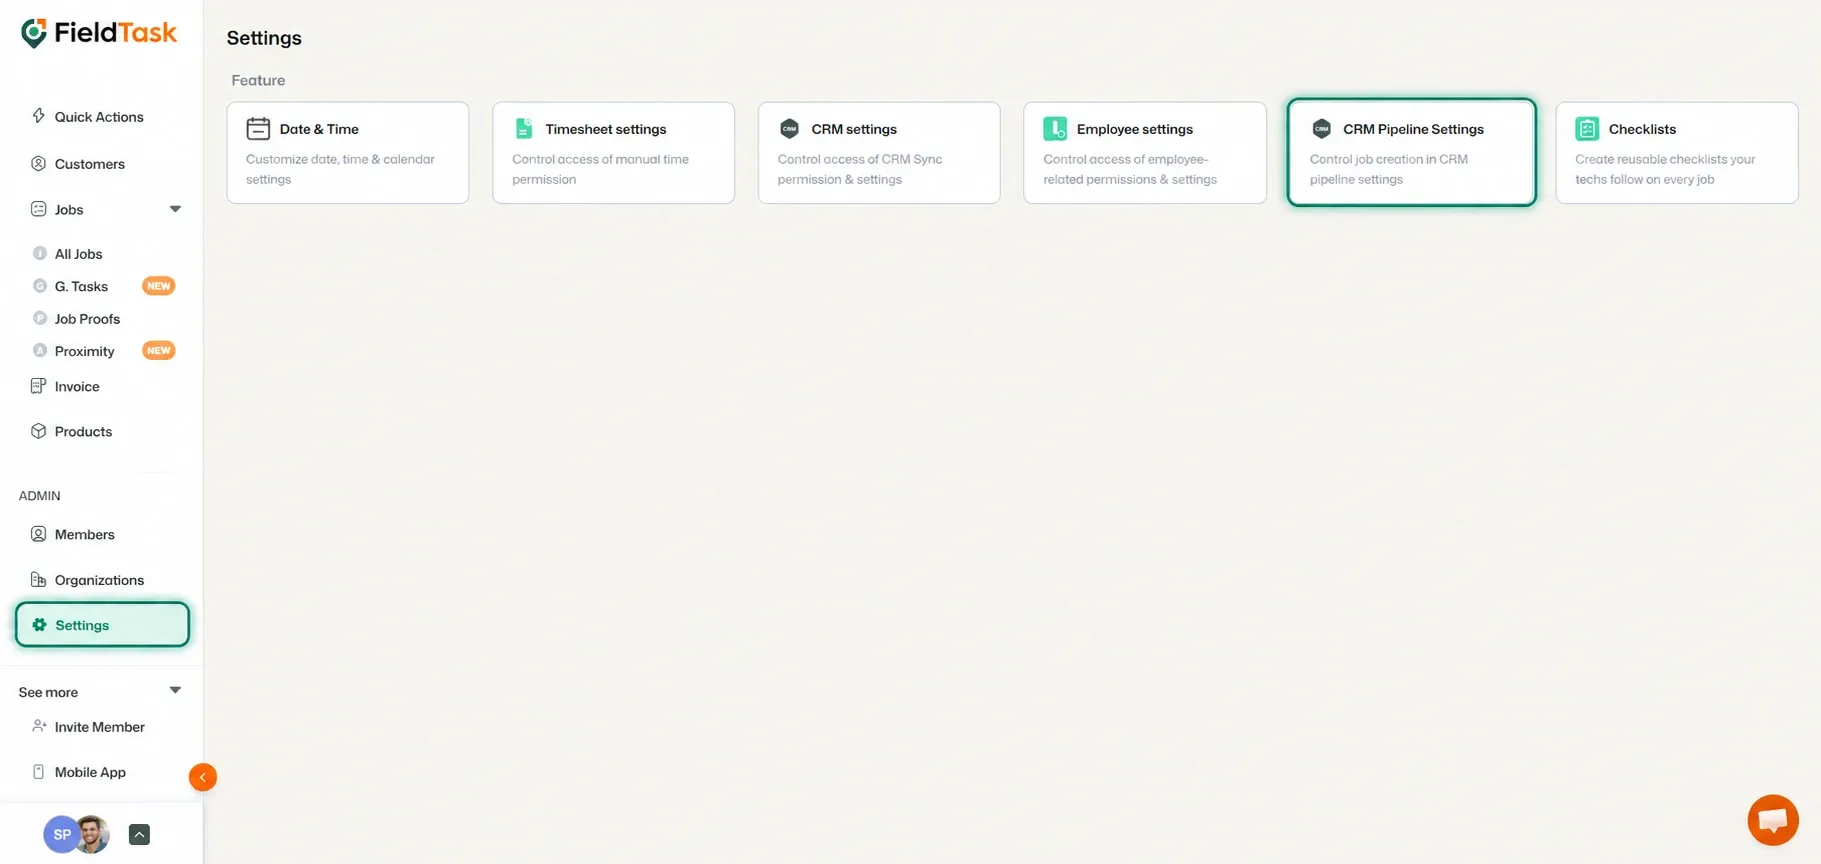
Task: Click the Invite Member icon
Action: [38, 726]
